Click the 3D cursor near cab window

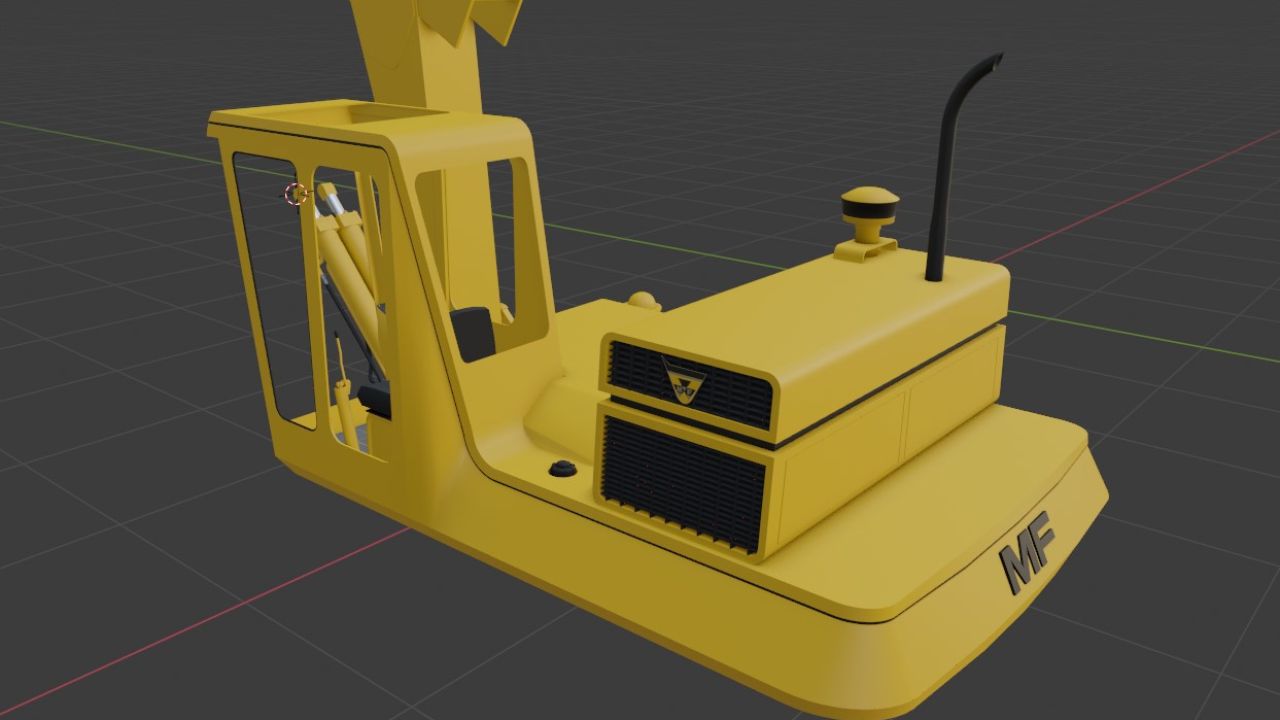pyautogui.click(x=296, y=194)
